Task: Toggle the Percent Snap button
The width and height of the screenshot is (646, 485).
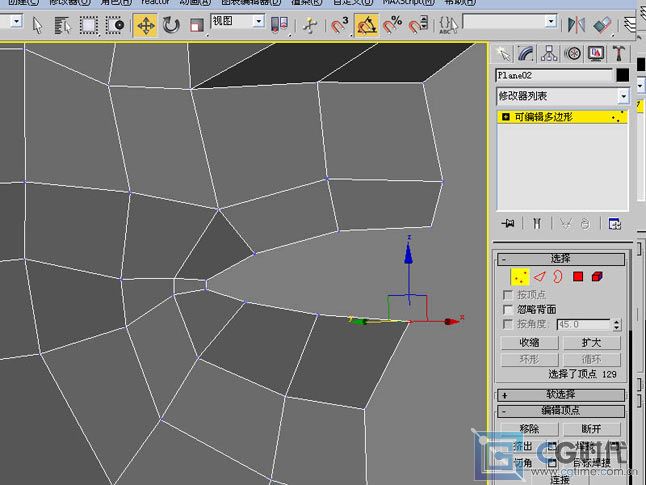Action: 392,25
